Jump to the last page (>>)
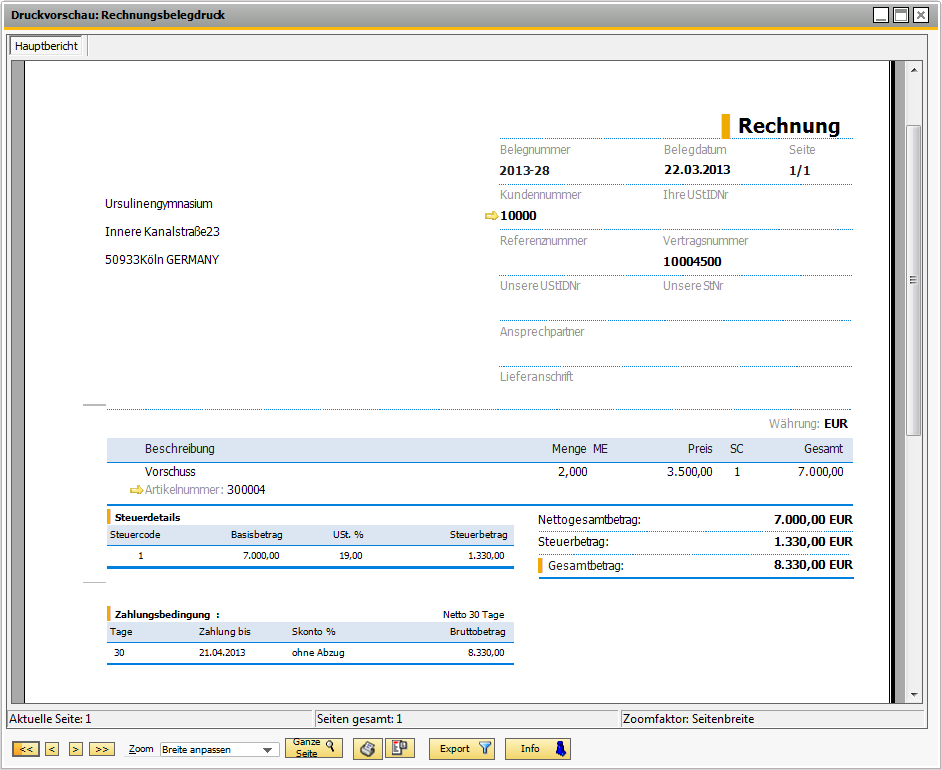Viewport: 942px width, 770px height. (x=101, y=749)
